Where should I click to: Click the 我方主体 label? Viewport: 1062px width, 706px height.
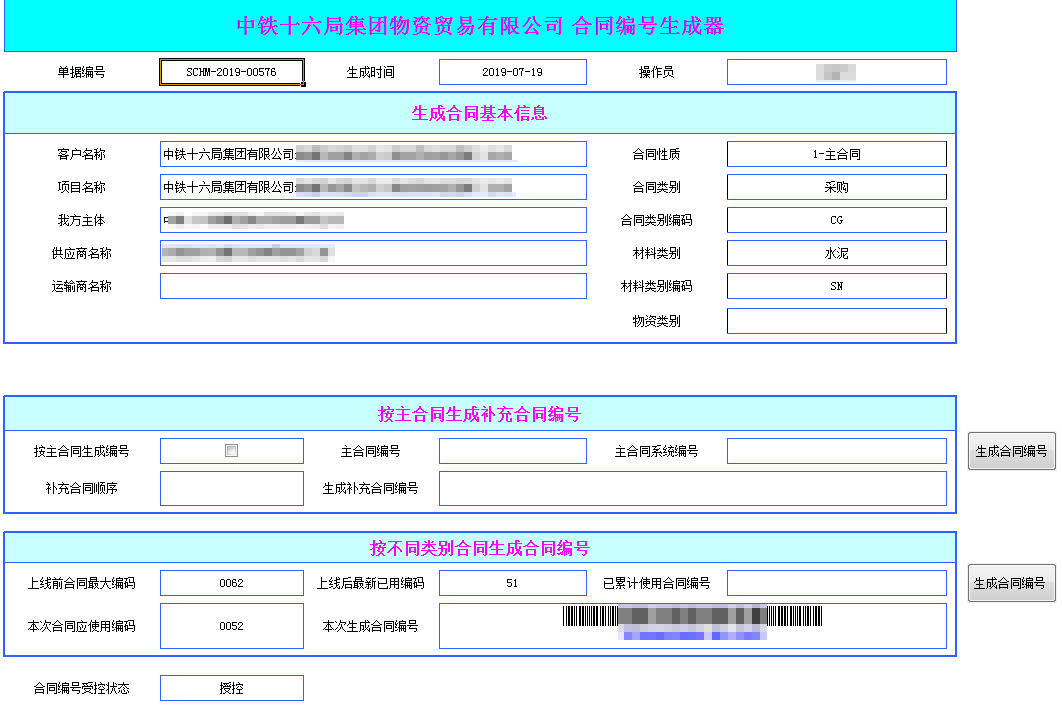[81, 220]
